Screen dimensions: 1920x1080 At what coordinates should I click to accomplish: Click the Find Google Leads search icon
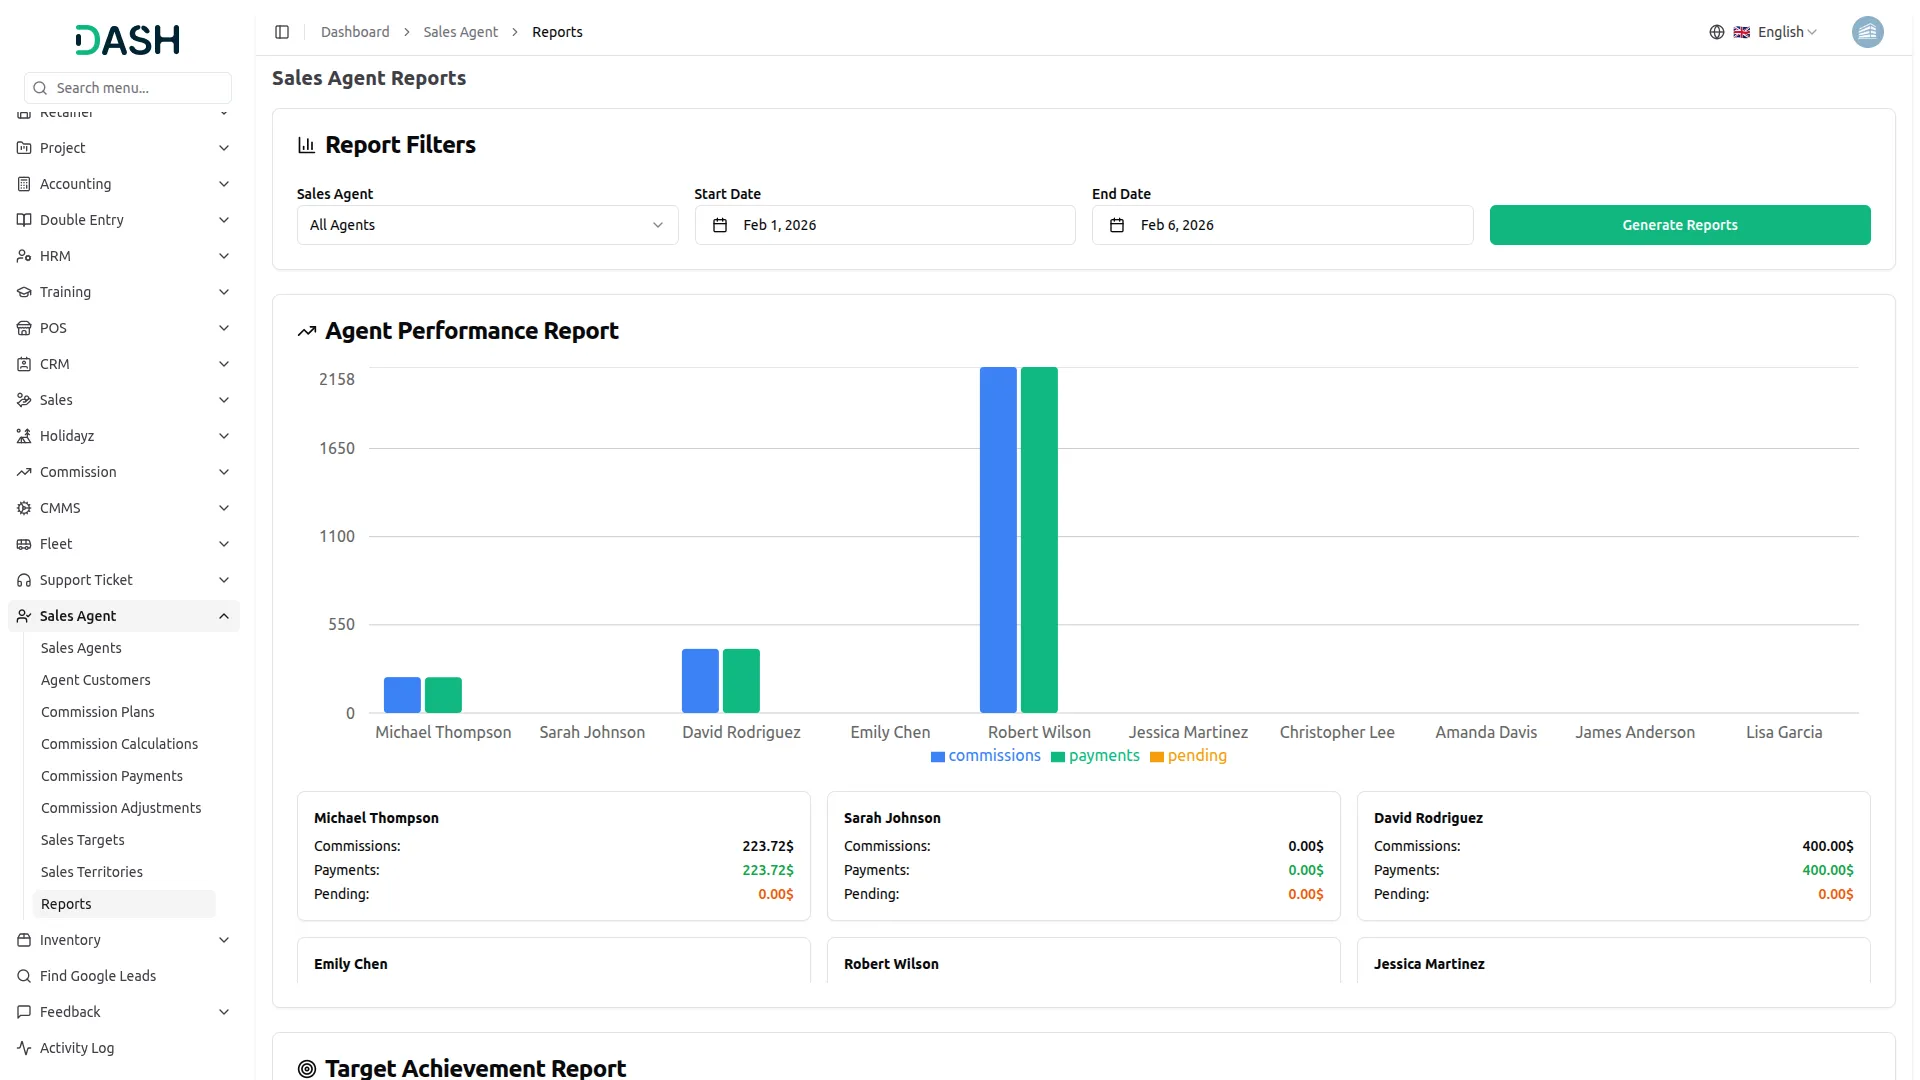pos(24,976)
